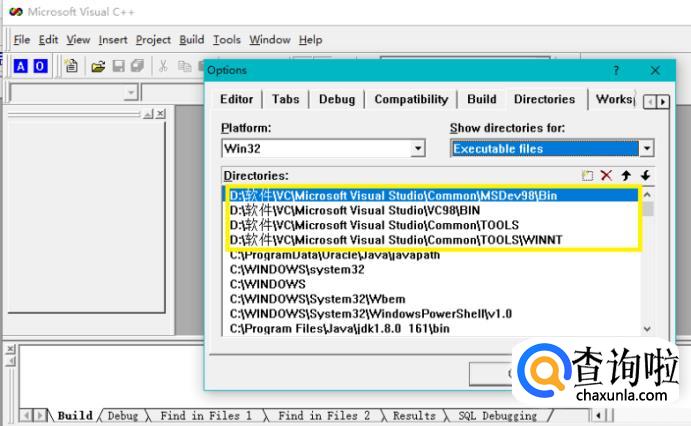This screenshot has width=691, height=426.
Task: Click the blue A toolbar icon
Action: 20,66
